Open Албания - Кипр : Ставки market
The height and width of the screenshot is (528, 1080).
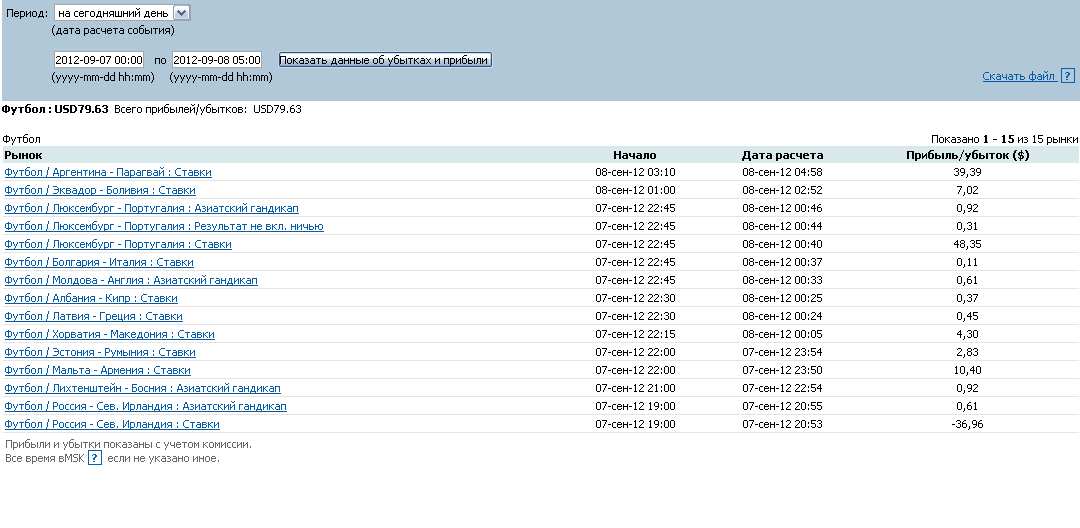coord(91,298)
